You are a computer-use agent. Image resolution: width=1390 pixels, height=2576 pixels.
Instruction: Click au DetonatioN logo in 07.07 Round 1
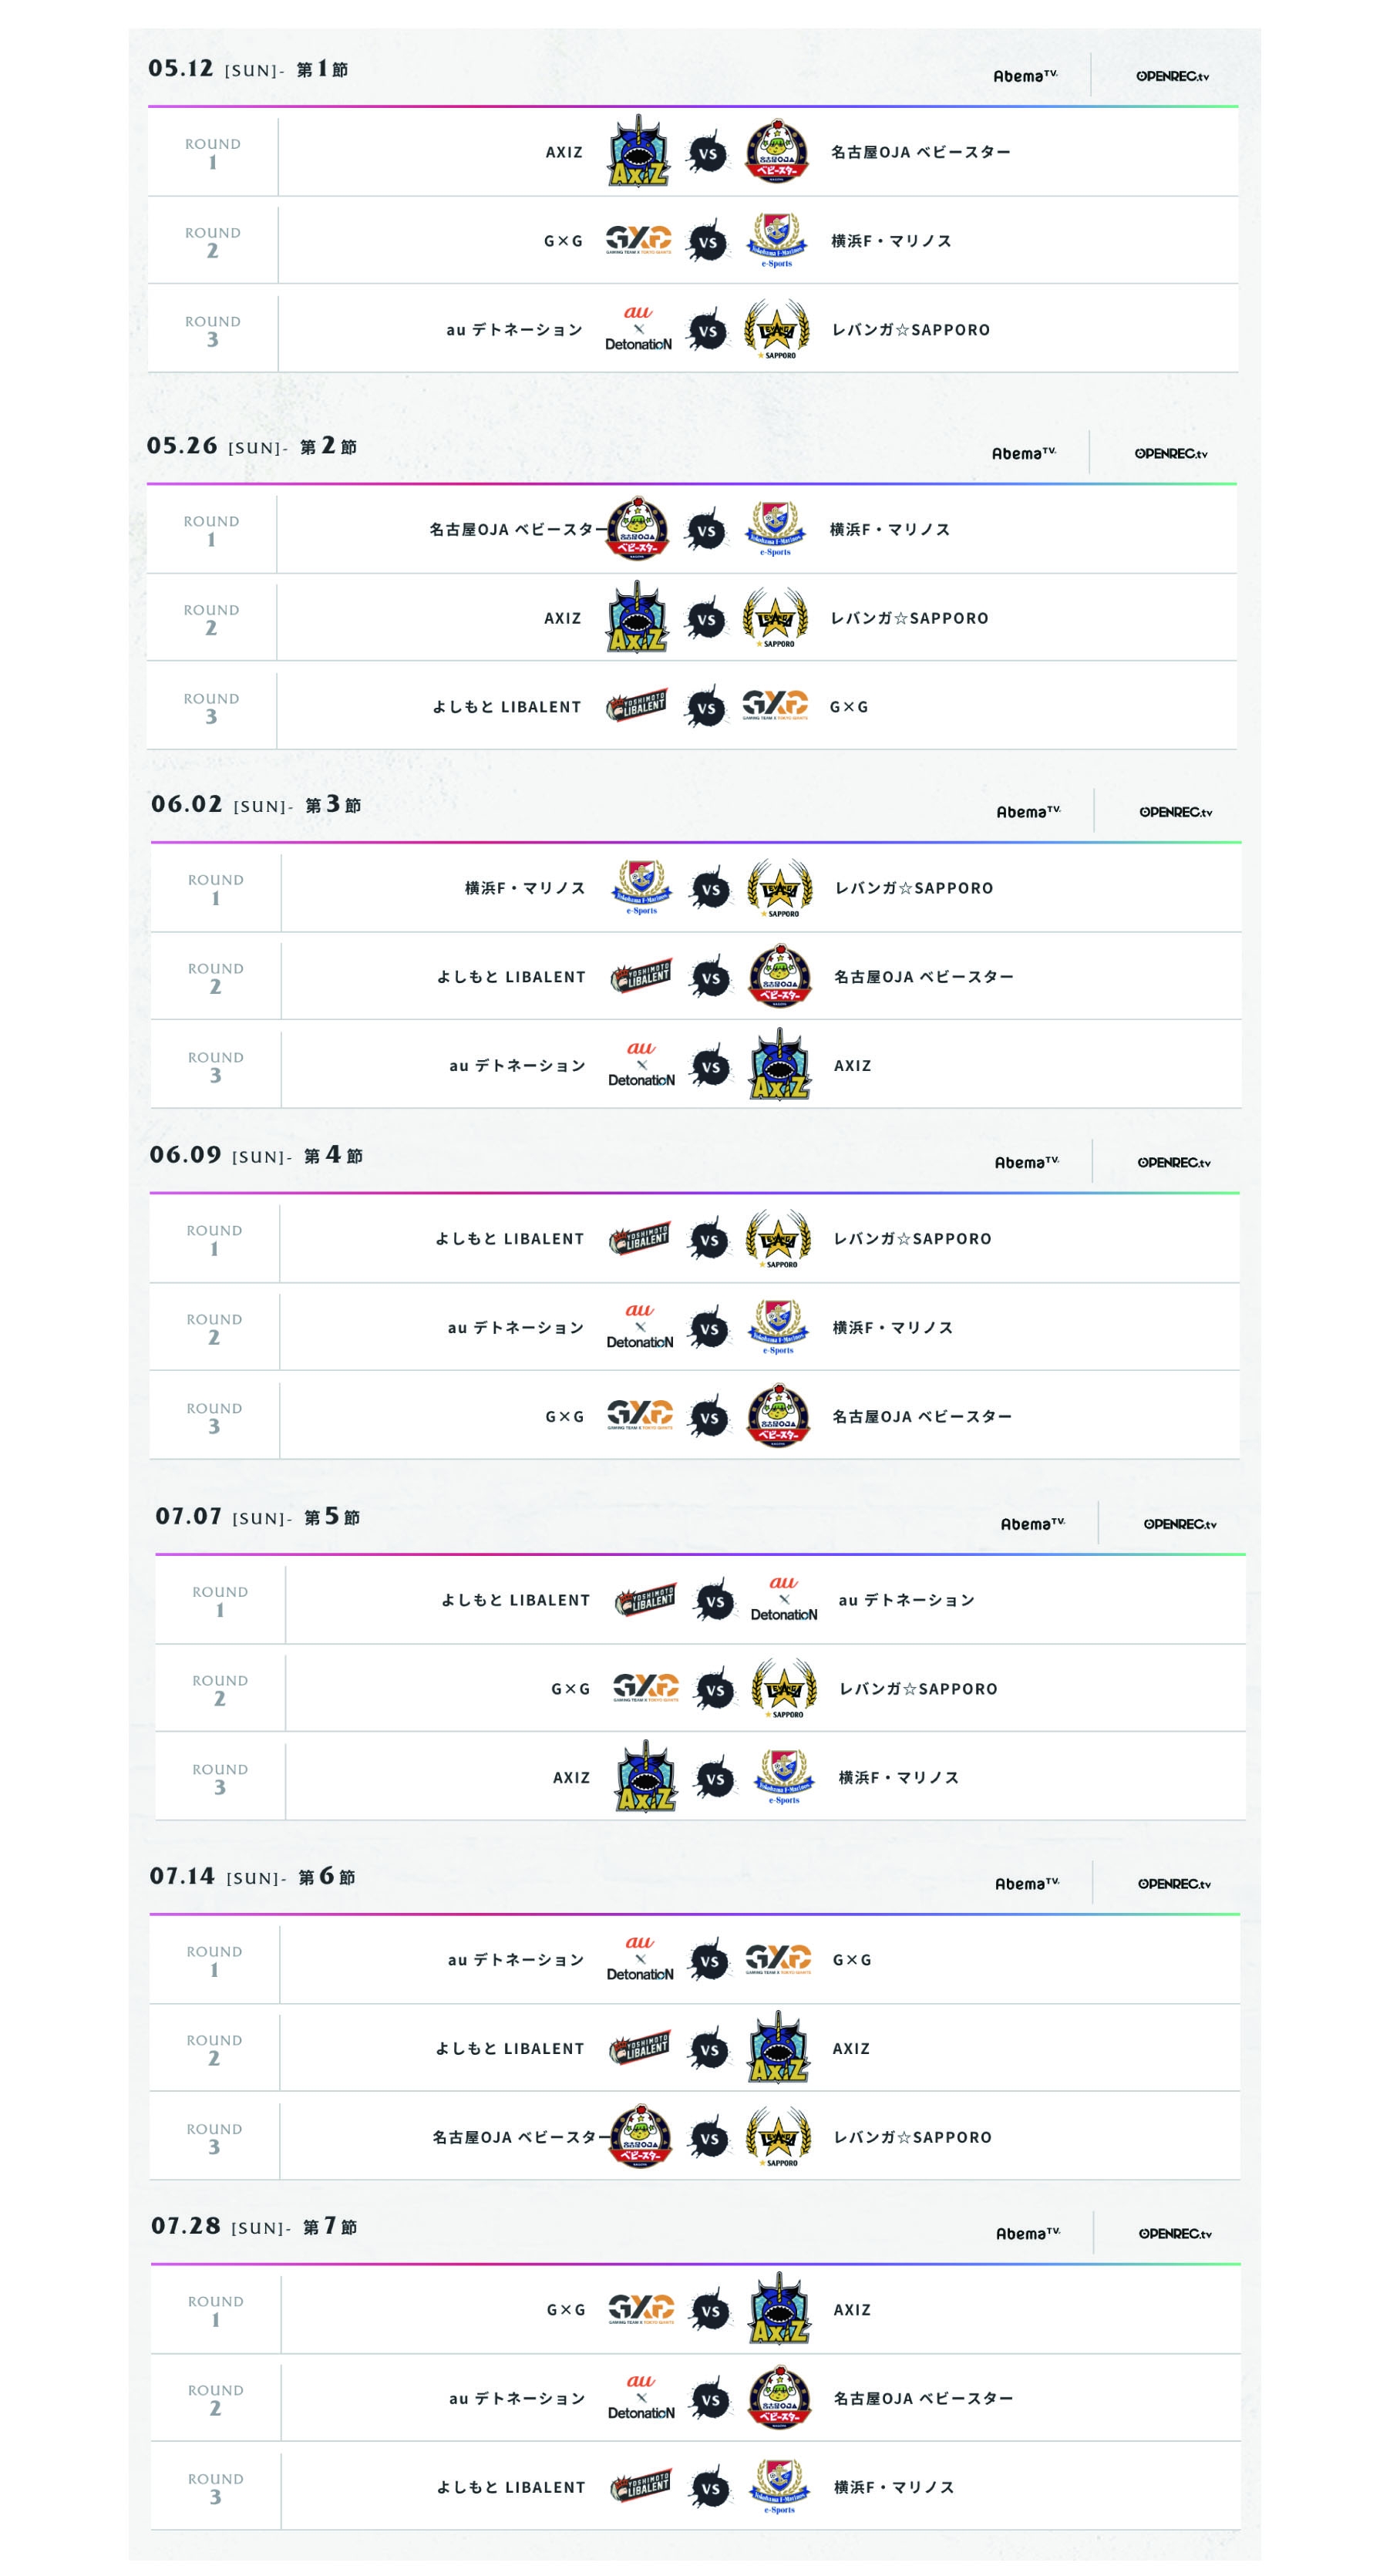pyautogui.click(x=784, y=1599)
